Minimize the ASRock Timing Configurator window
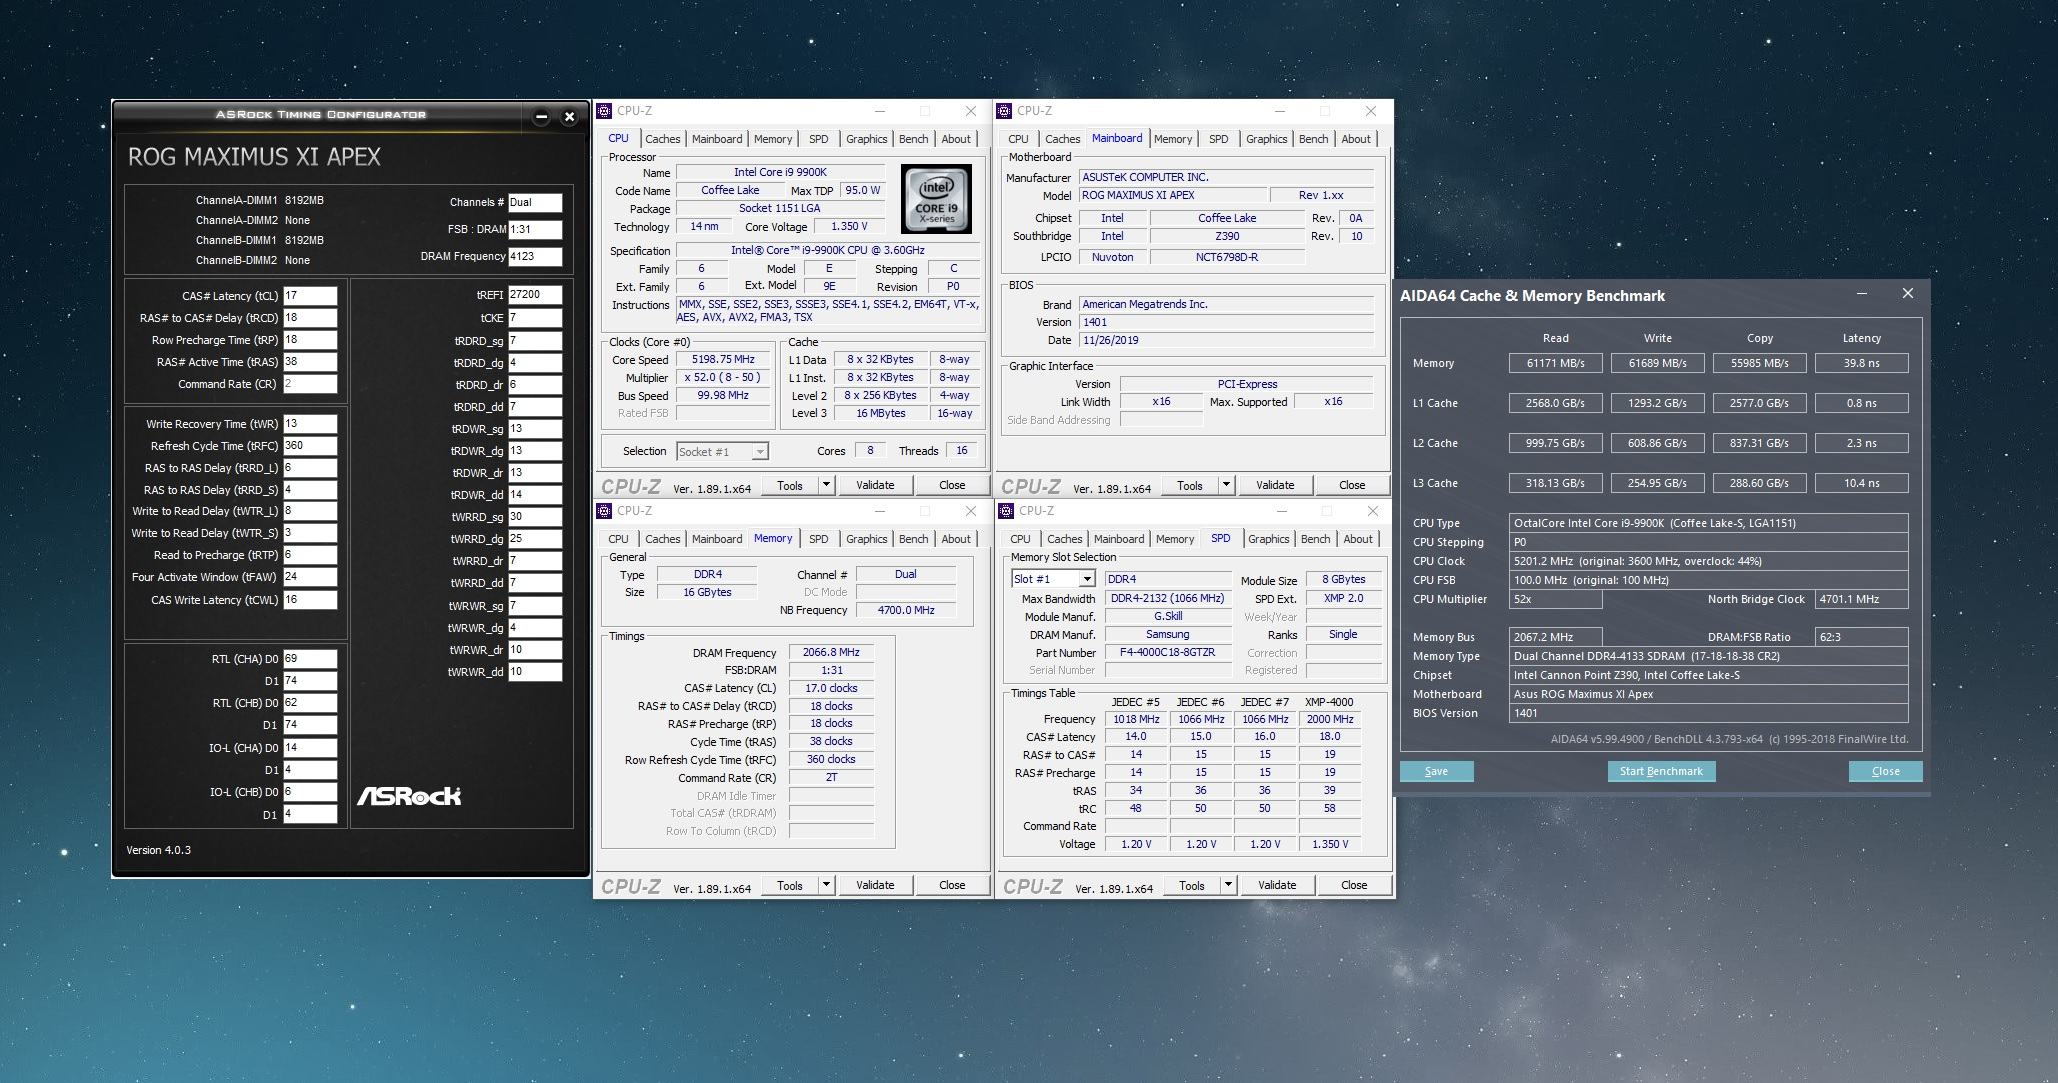 541,117
